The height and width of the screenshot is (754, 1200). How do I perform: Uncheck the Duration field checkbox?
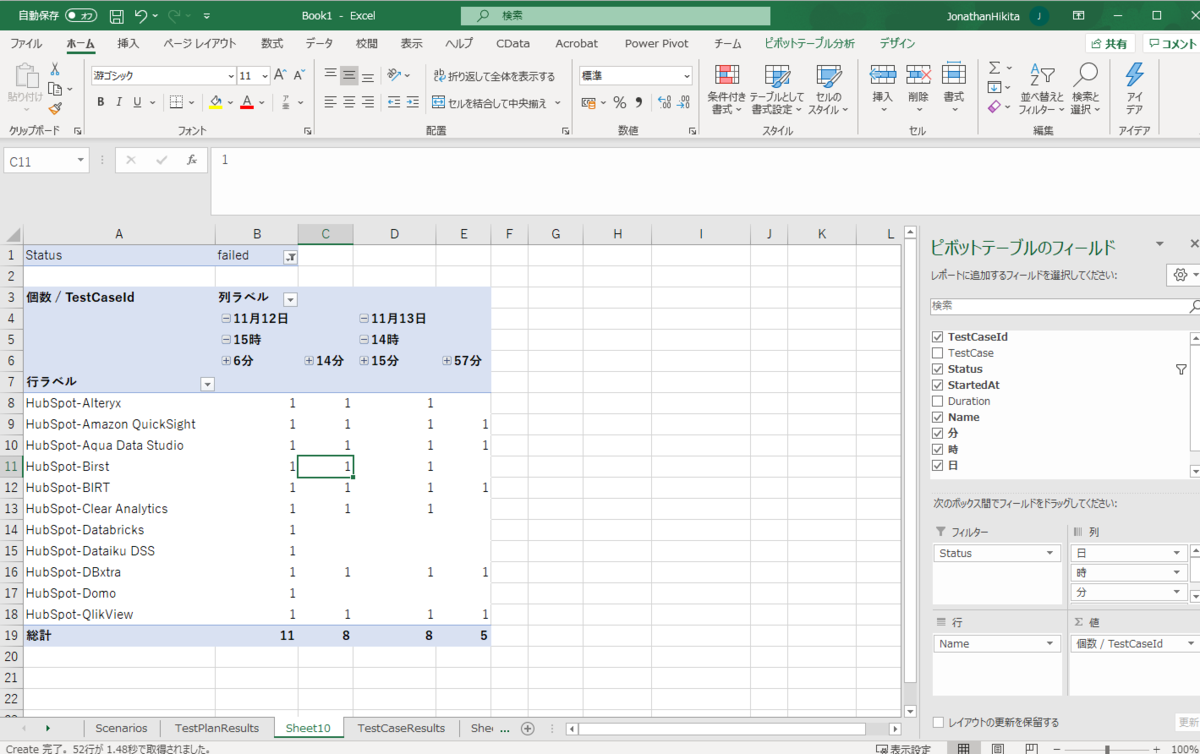[936, 400]
